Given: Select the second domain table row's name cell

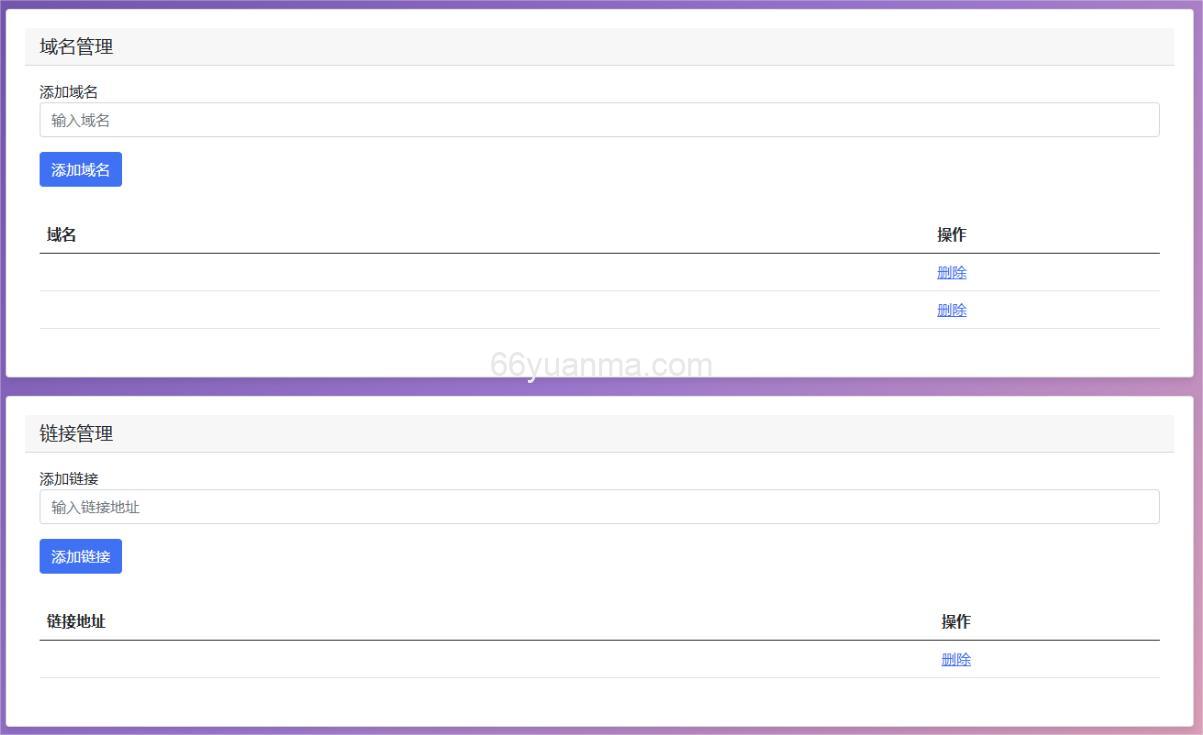Looking at the screenshot, I should [480, 310].
